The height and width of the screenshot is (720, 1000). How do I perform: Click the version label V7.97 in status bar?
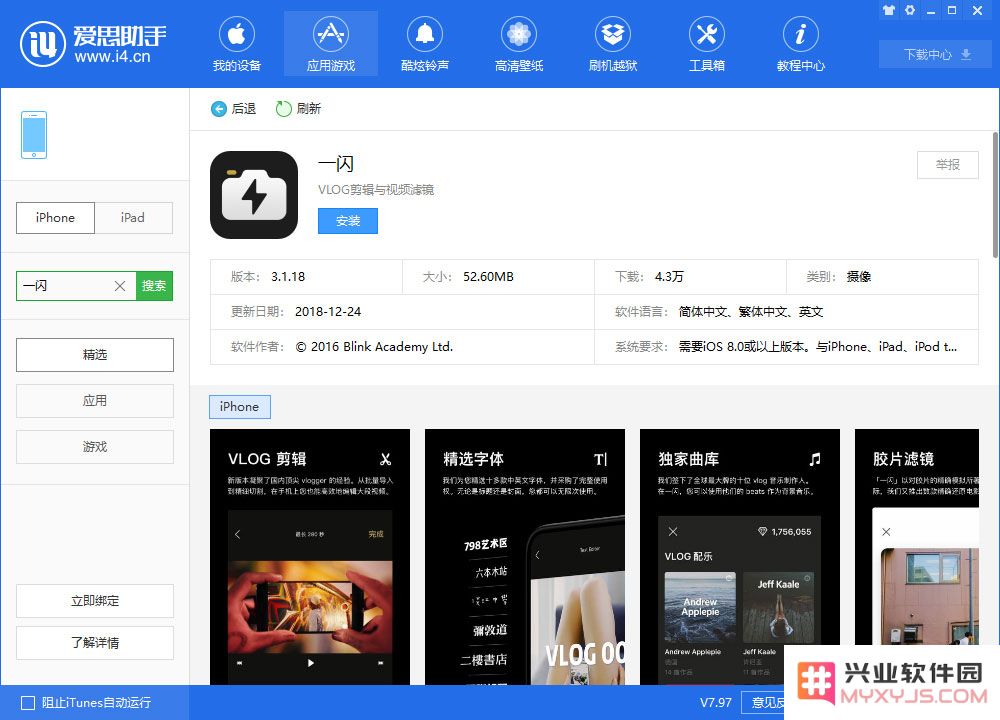716,703
